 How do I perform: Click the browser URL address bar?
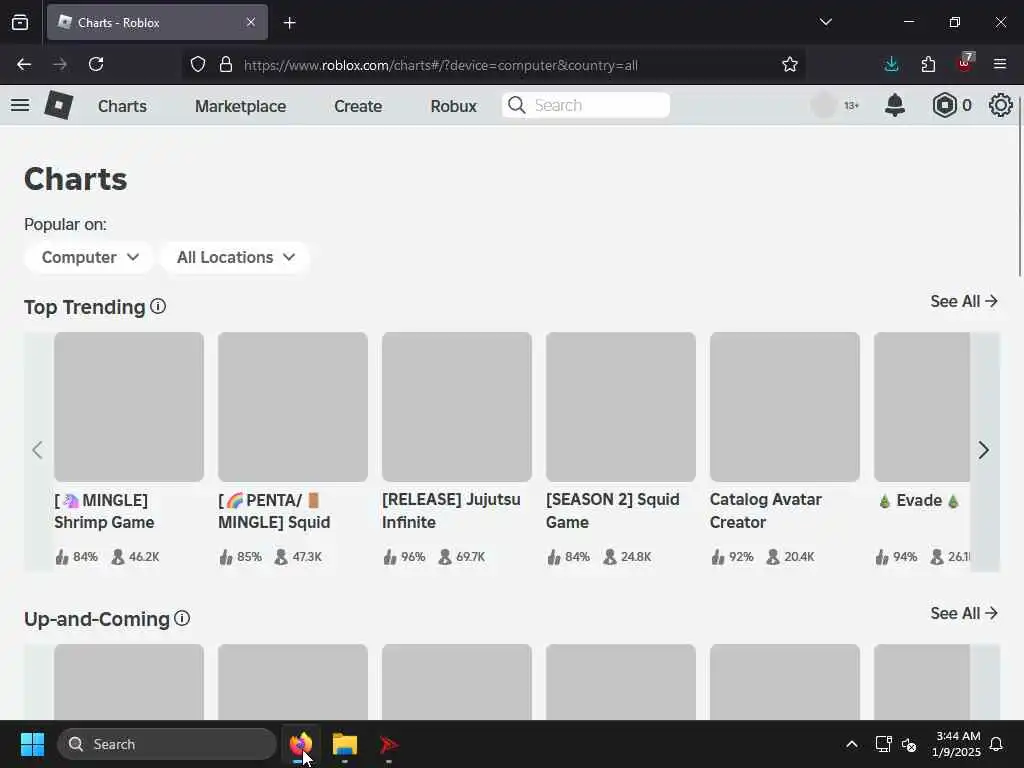492,65
